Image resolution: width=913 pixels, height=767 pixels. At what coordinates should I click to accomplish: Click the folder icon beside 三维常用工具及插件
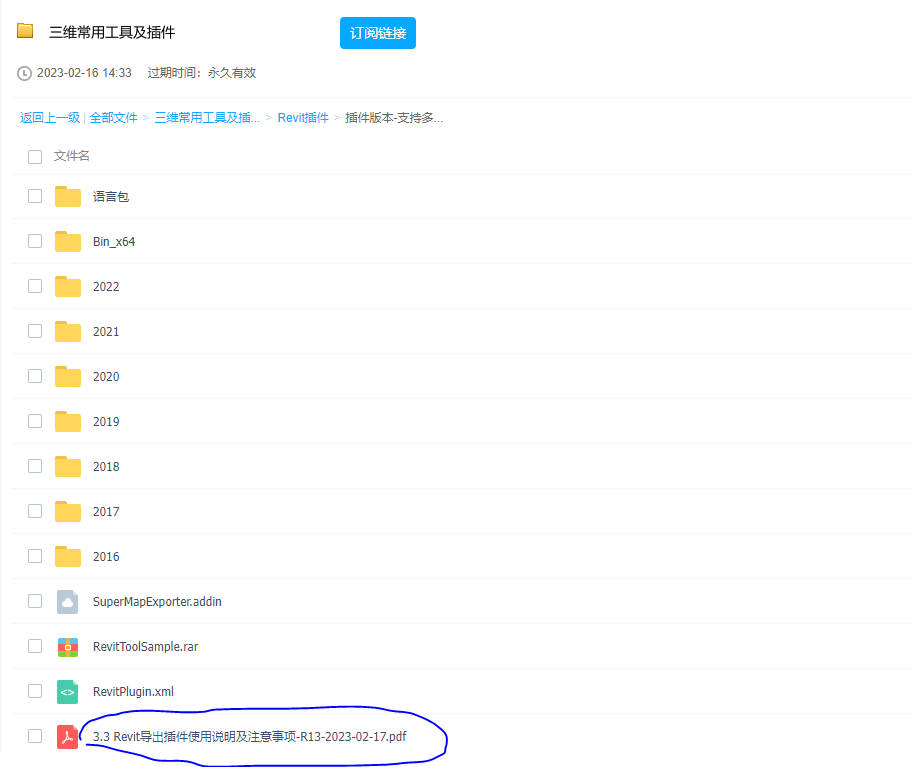(25, 30)
